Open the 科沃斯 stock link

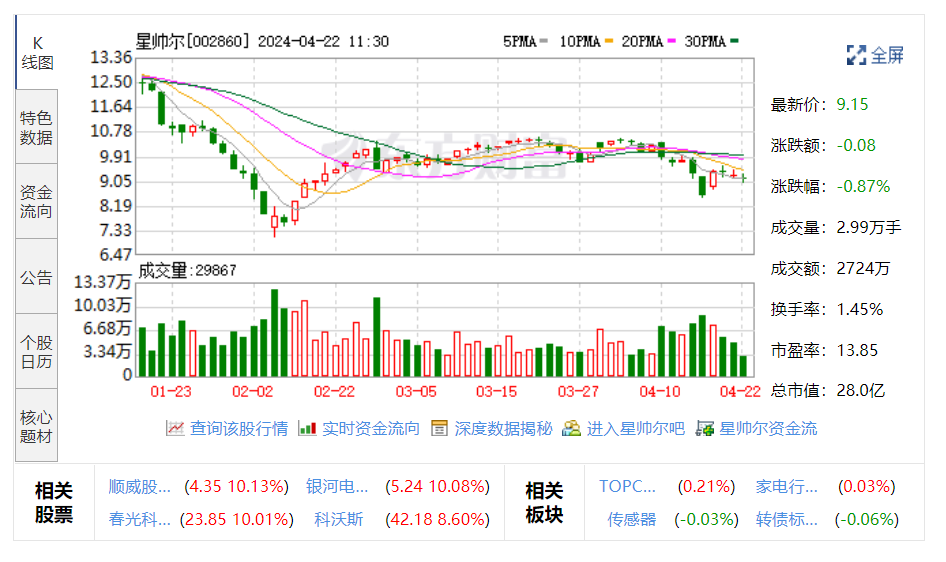(x=339, y=519)
